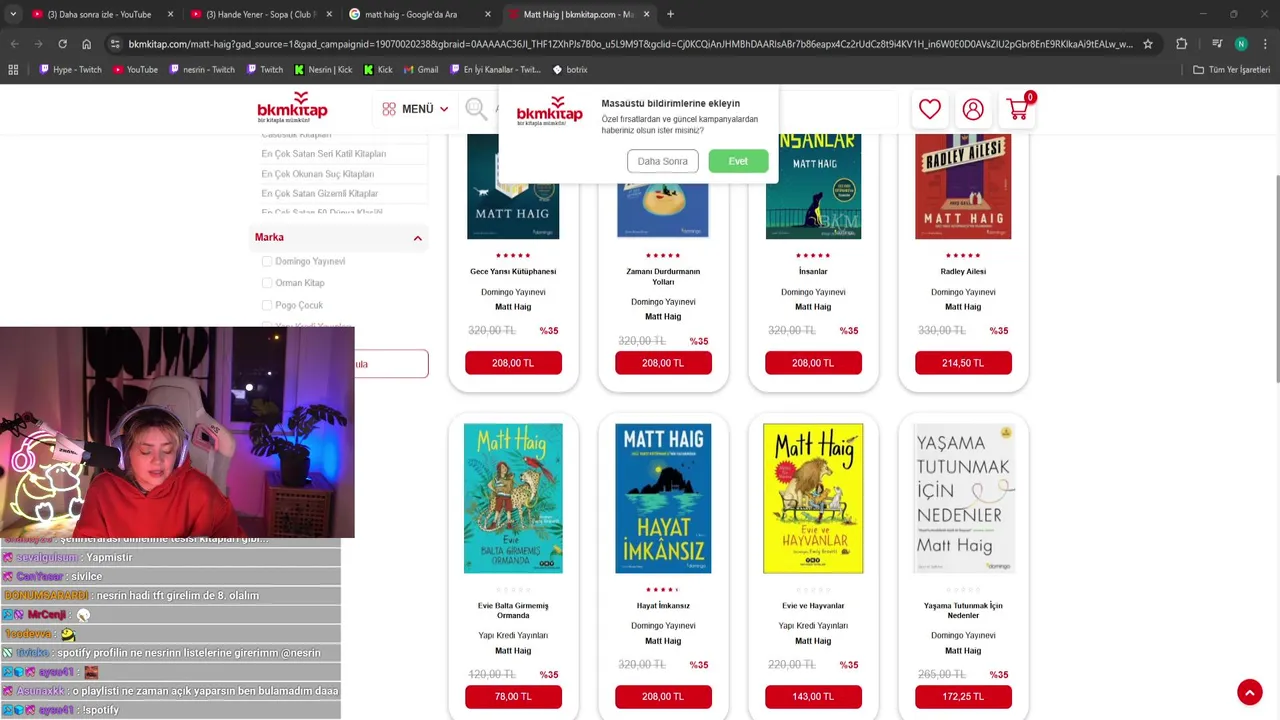The image size is (1280, 720).
Task: Open the Chrome profile avatar
Action: [1241, 44]
